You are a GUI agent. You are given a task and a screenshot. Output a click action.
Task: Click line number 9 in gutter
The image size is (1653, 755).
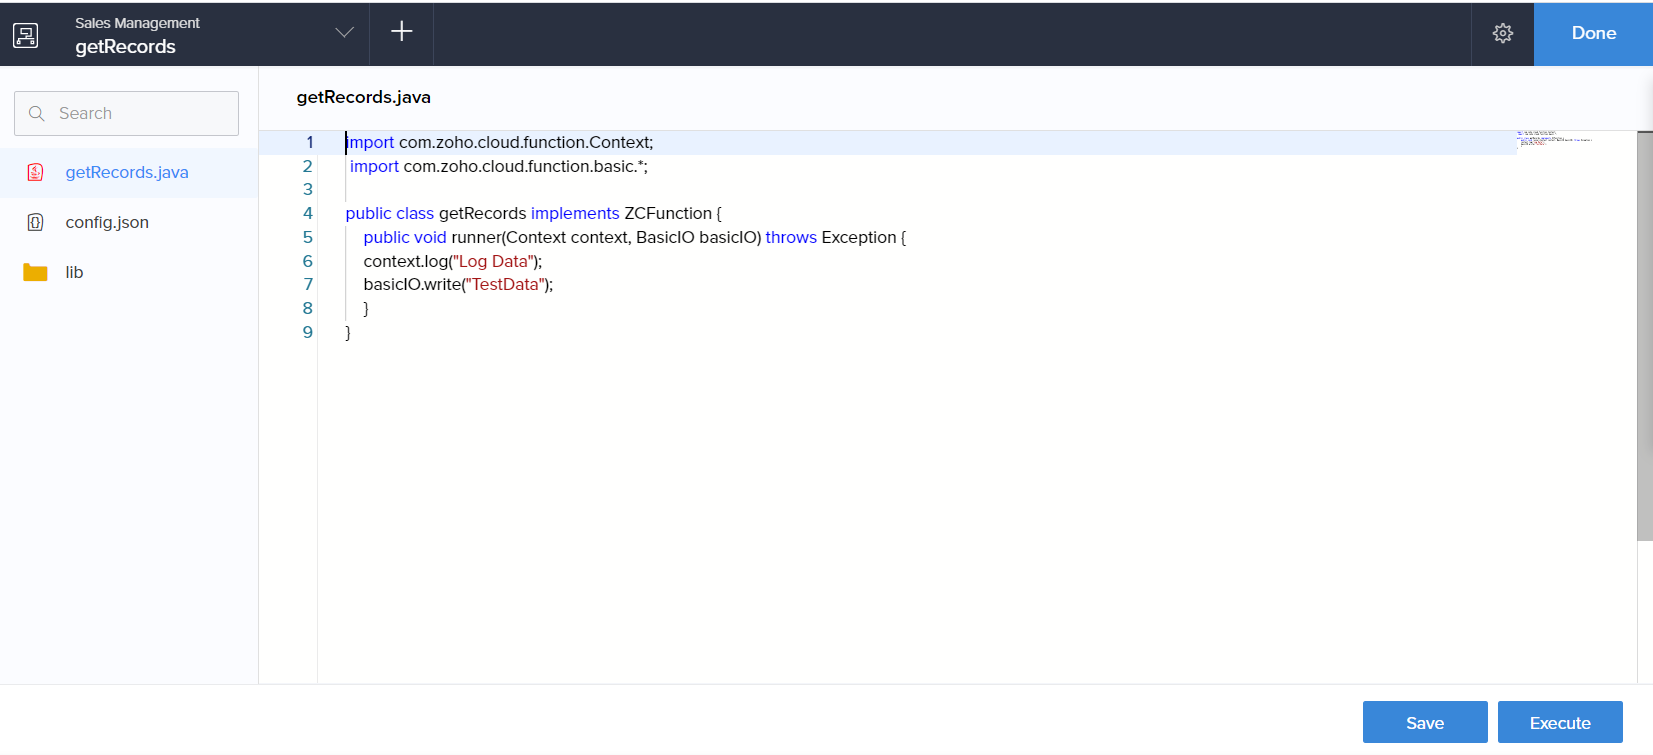click(x=308, y=332)
